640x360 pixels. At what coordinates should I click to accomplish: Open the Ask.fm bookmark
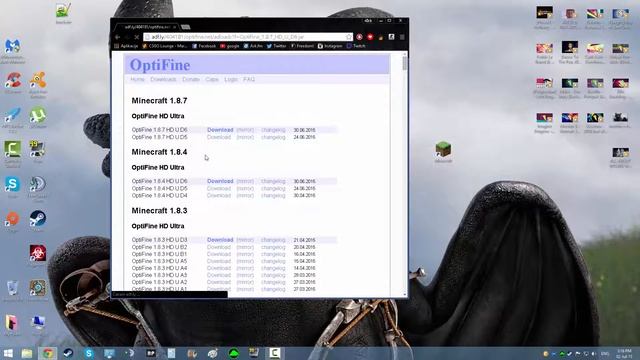click(x=253, y=46)
